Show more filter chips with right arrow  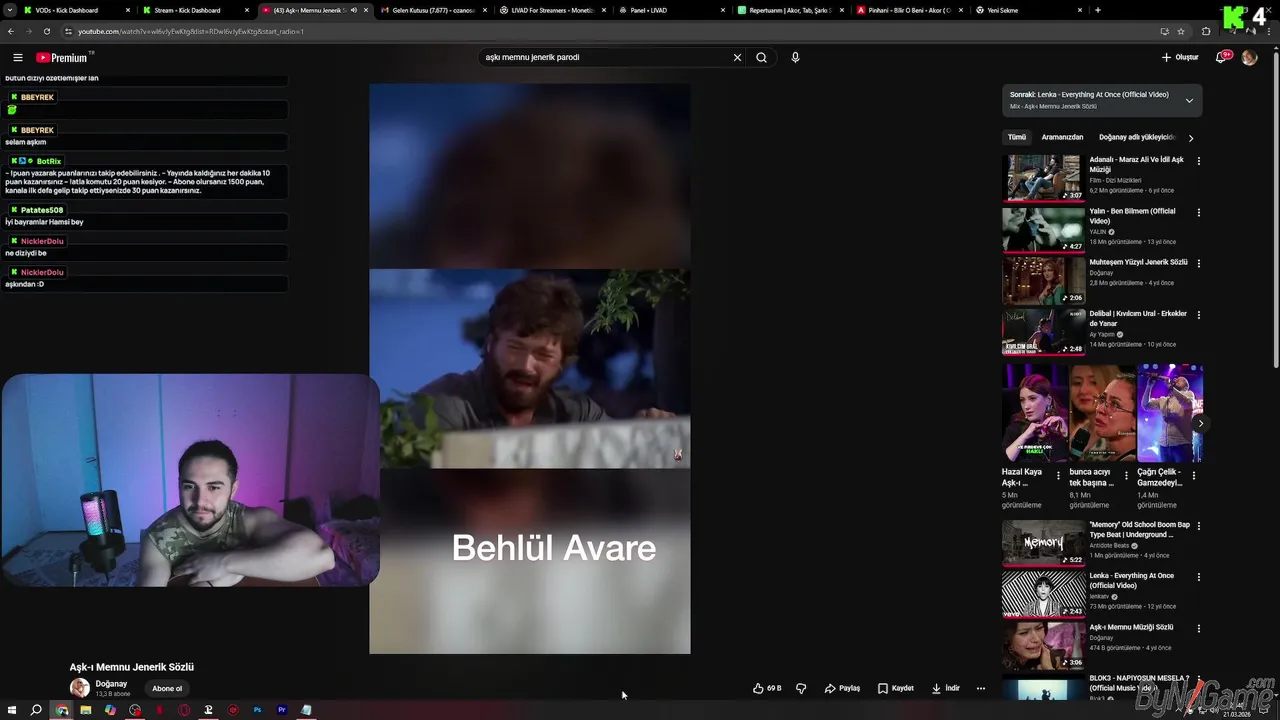[1191, 138]
